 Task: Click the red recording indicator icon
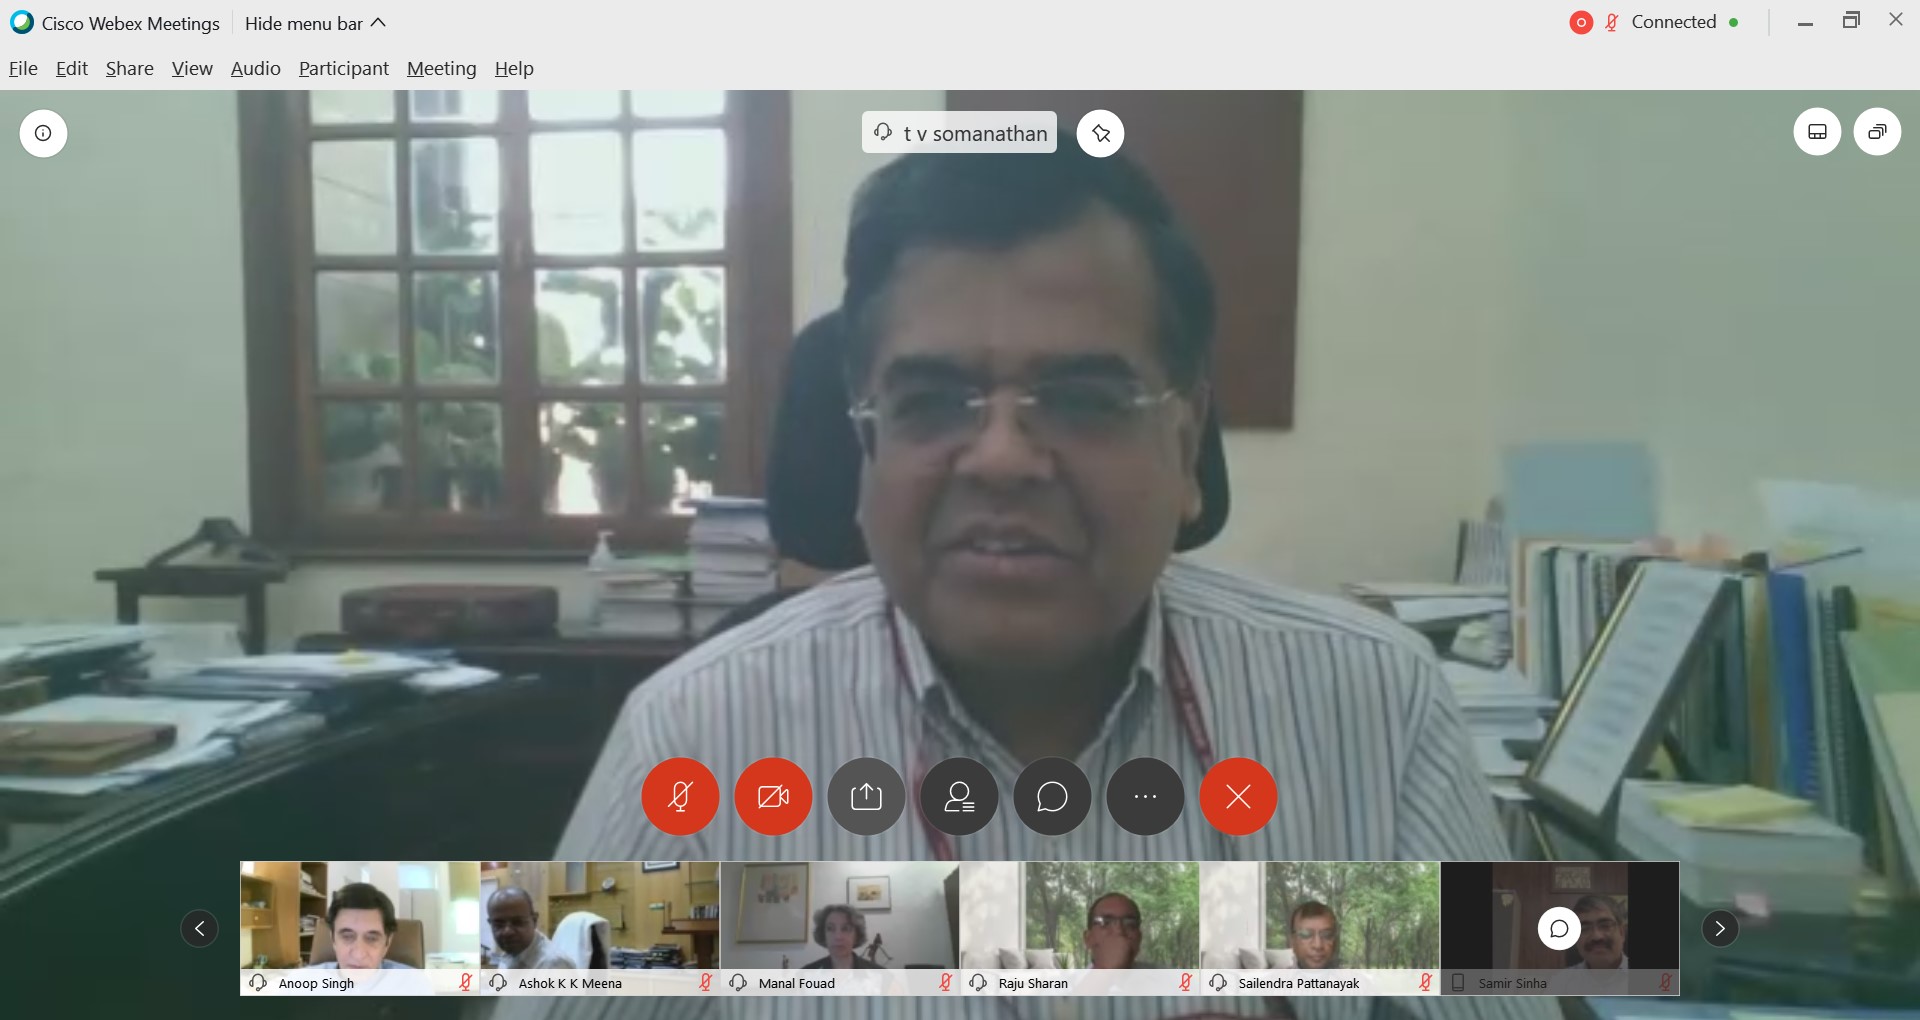(x=1581, y=22)
